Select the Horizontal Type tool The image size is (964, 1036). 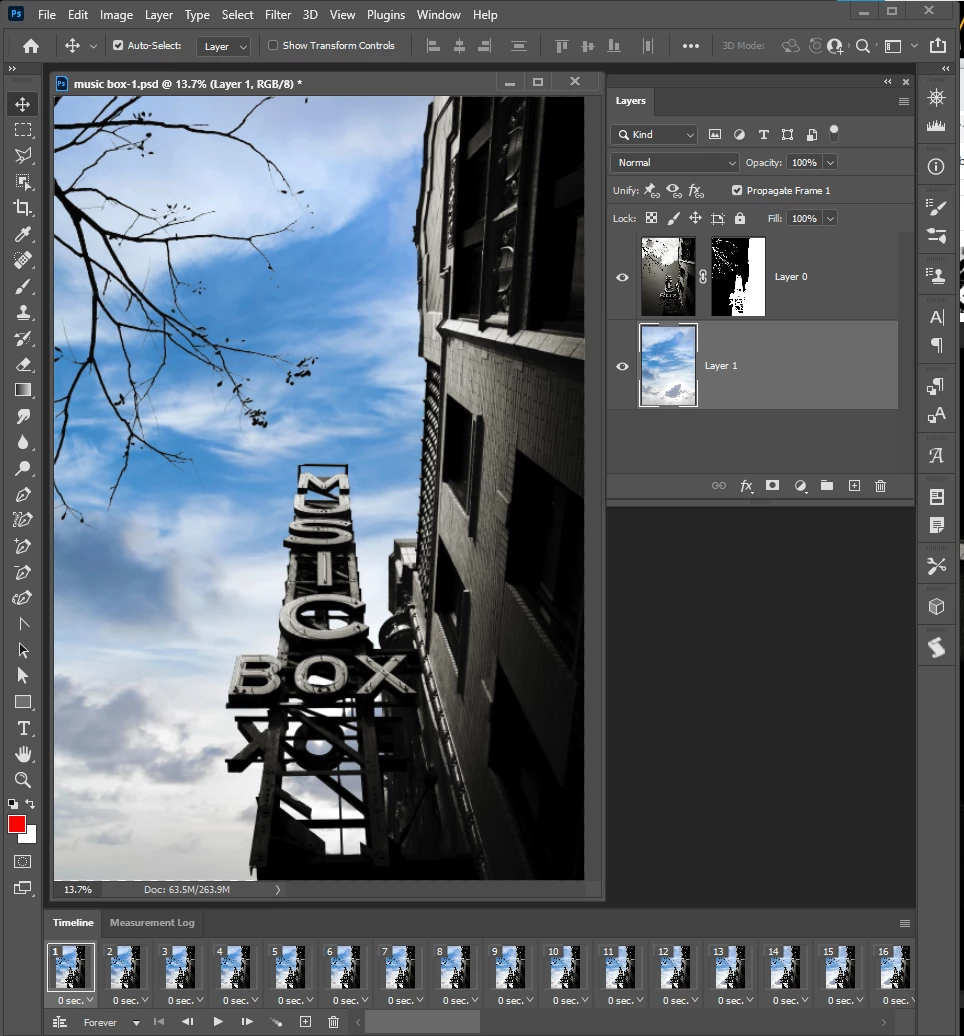[x=22, y=728]
